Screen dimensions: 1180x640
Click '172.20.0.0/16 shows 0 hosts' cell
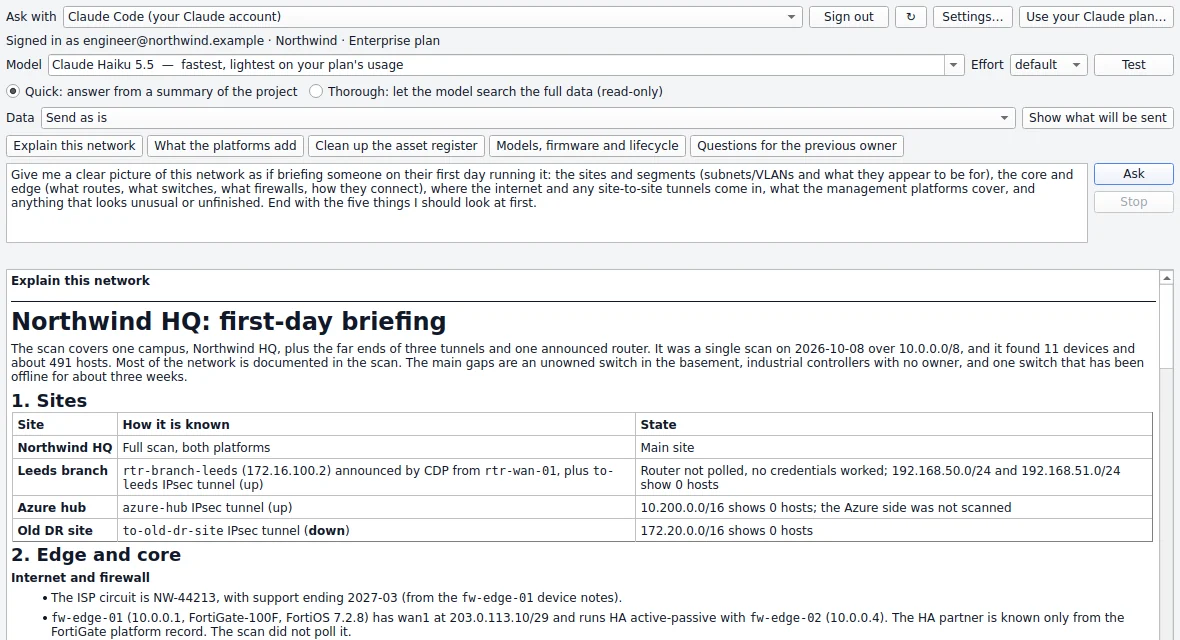893,530
